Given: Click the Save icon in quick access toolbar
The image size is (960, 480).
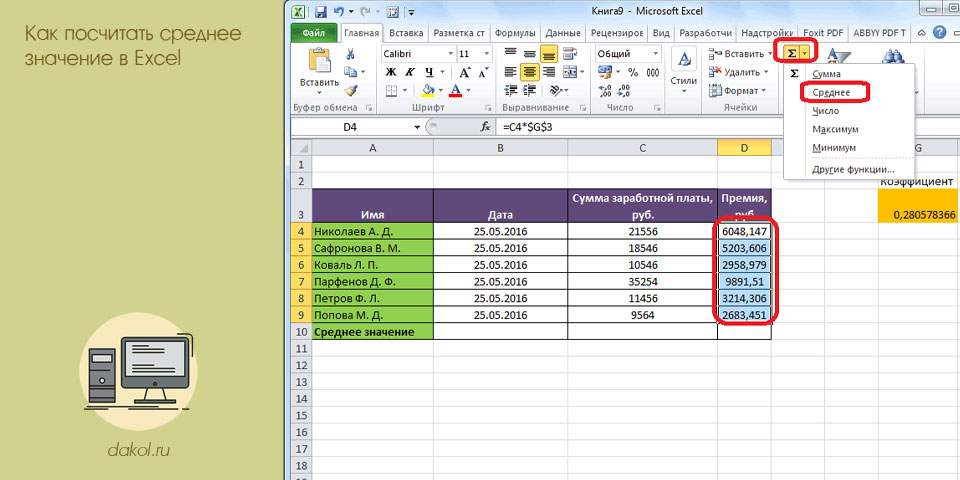Looking at the screenshot, I should (320, 11).
